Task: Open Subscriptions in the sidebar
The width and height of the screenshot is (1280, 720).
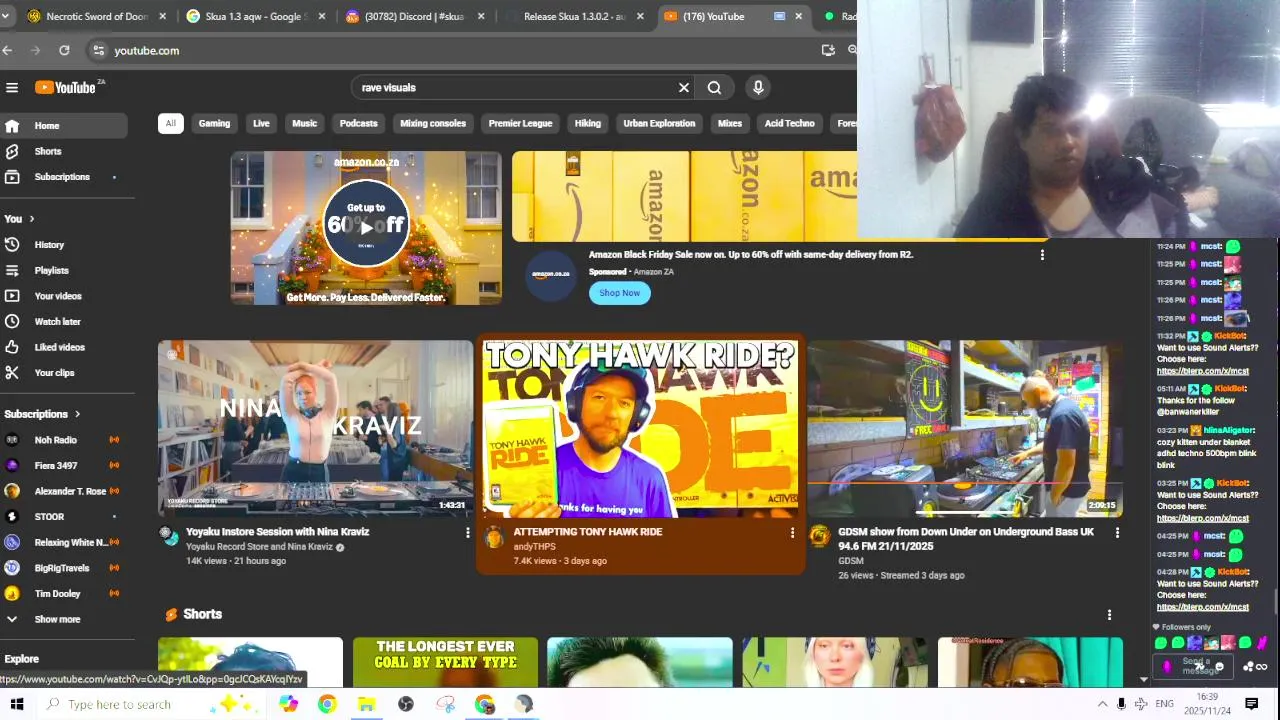Action: click(x=64, y=177)
